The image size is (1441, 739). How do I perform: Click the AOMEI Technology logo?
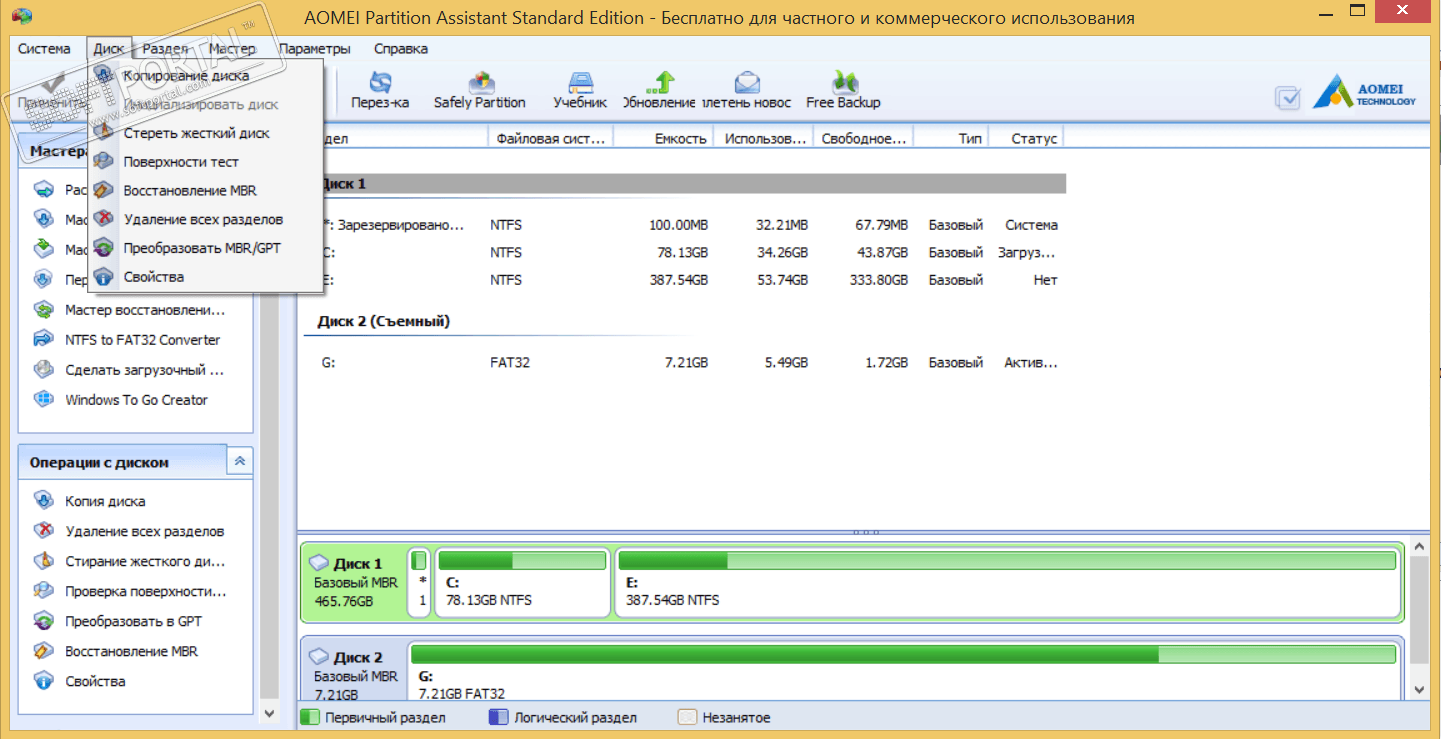click(1364, 91)
